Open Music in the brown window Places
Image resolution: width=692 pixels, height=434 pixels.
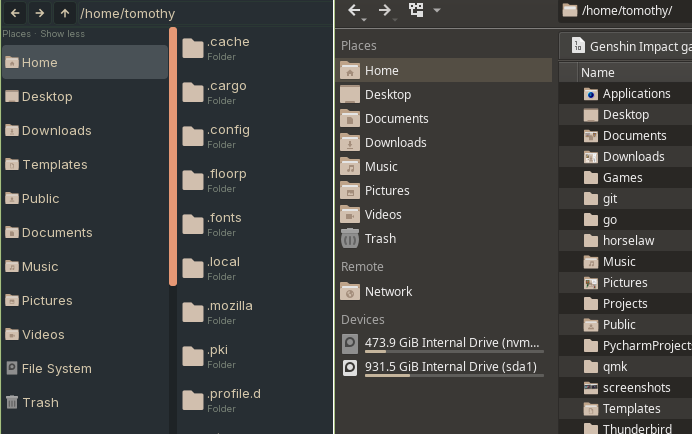(x=445, y=166)
